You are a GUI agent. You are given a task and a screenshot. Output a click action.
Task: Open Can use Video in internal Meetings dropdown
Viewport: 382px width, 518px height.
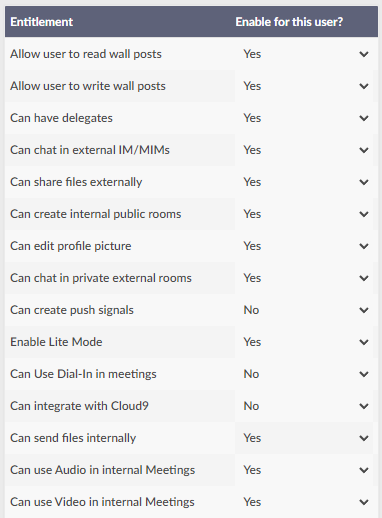304,502
